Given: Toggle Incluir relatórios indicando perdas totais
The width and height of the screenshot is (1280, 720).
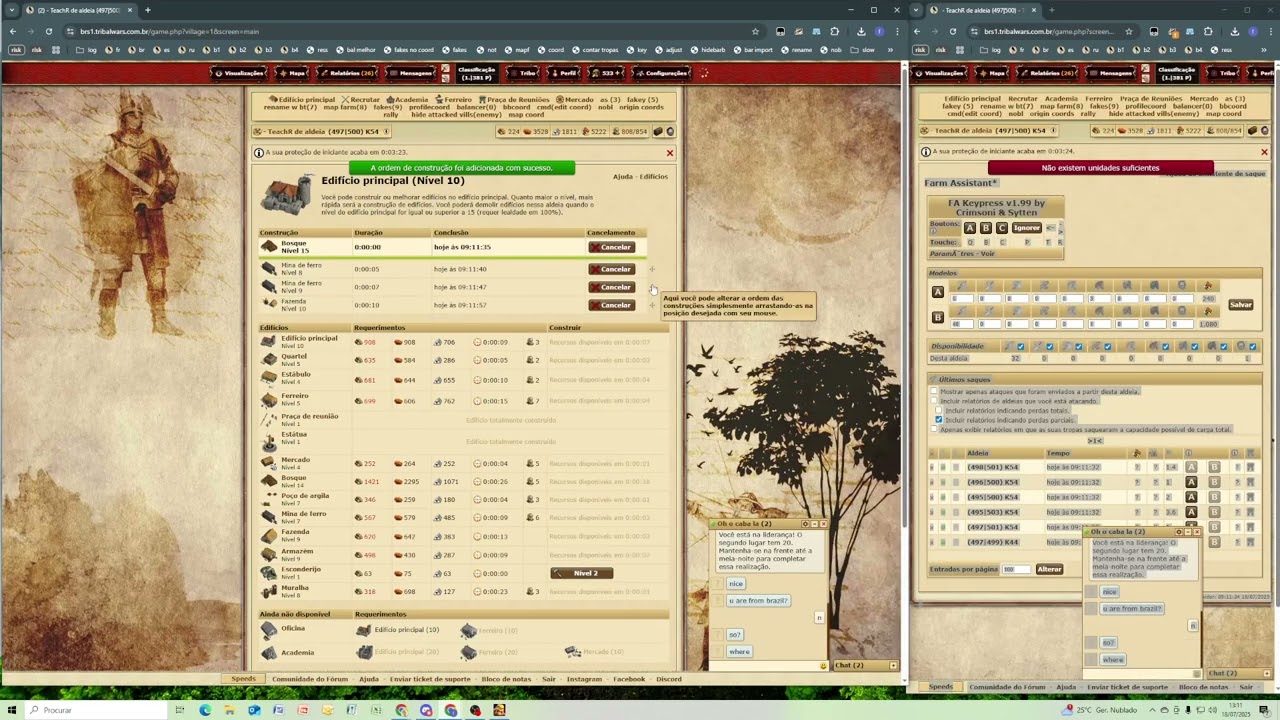Looking at the screenshot, I should (939, 411).
